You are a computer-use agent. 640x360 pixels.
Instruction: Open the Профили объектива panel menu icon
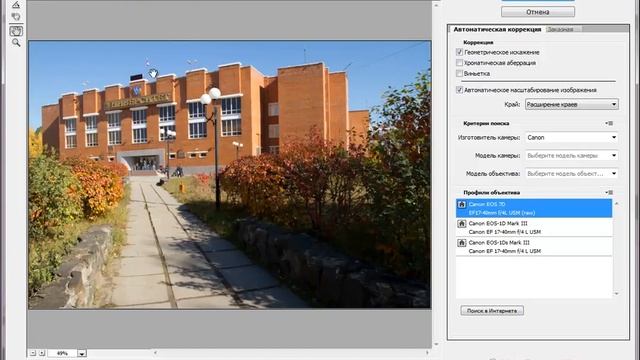(609, 192)
